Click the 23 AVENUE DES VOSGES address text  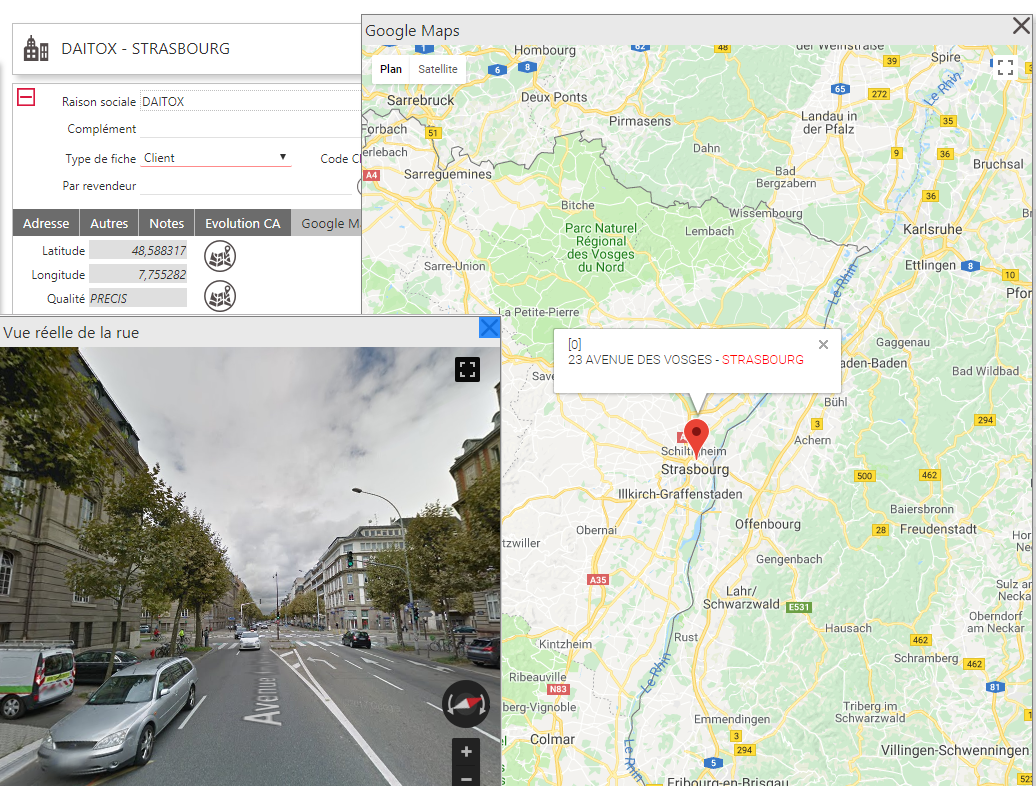(x=640, y=360)
